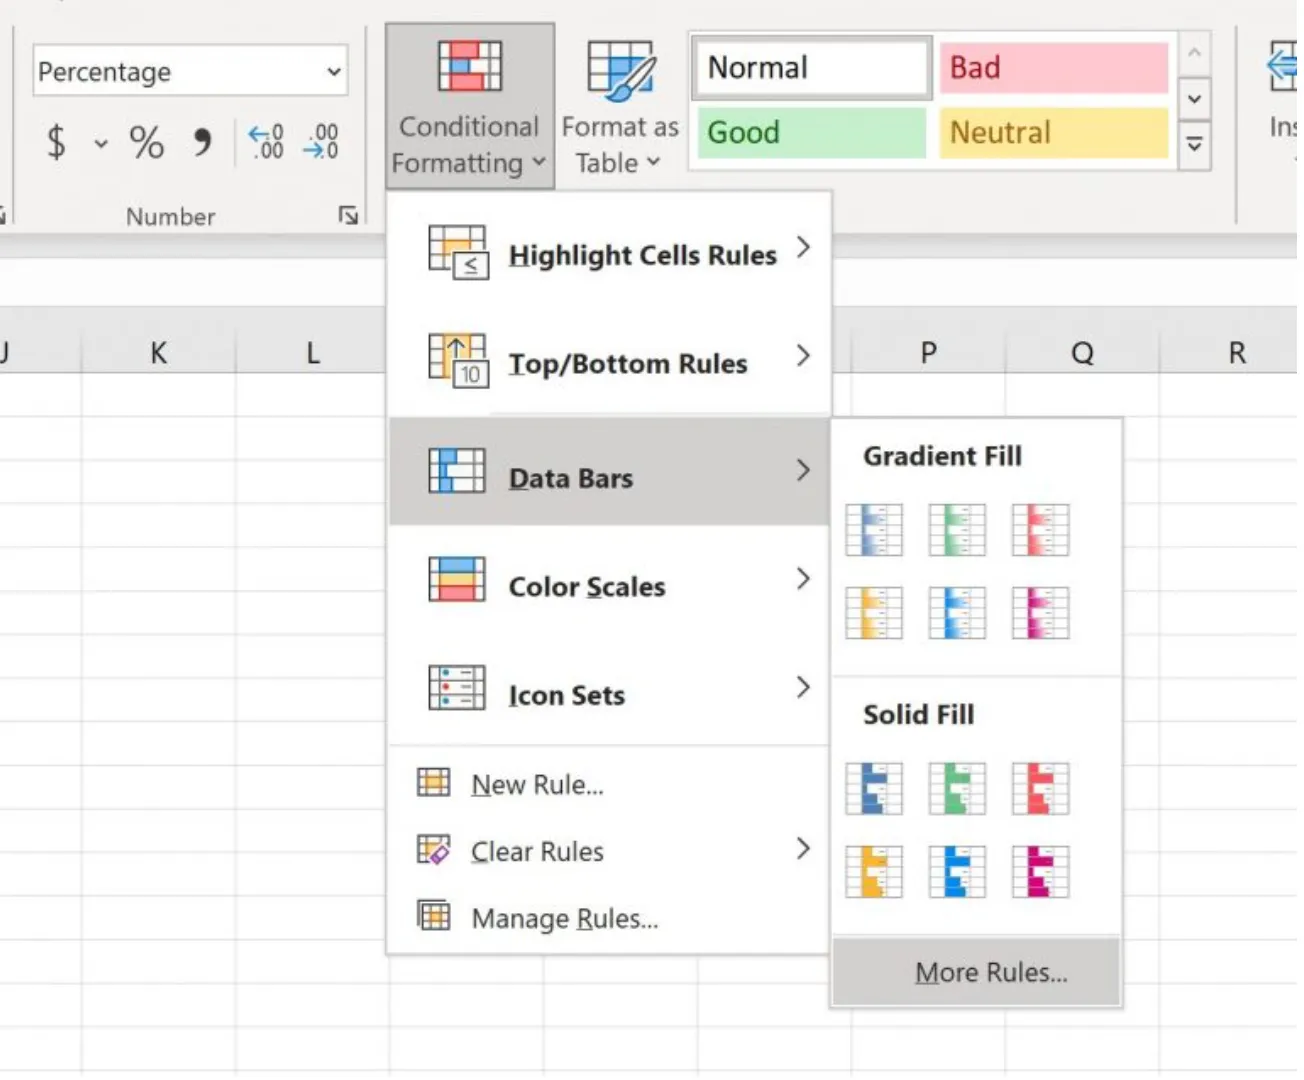Screen dimensions: 1304x1080
Task: Select purple solid fill data bar
Action: point(1040,871)
